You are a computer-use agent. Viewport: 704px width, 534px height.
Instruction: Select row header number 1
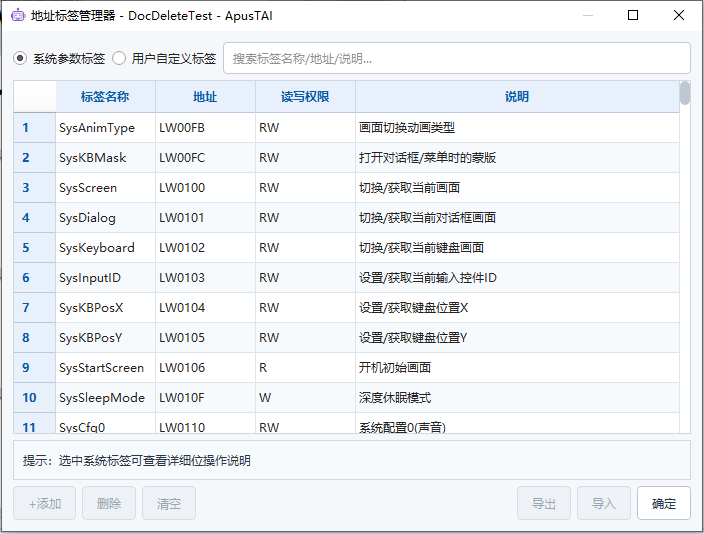35,128
